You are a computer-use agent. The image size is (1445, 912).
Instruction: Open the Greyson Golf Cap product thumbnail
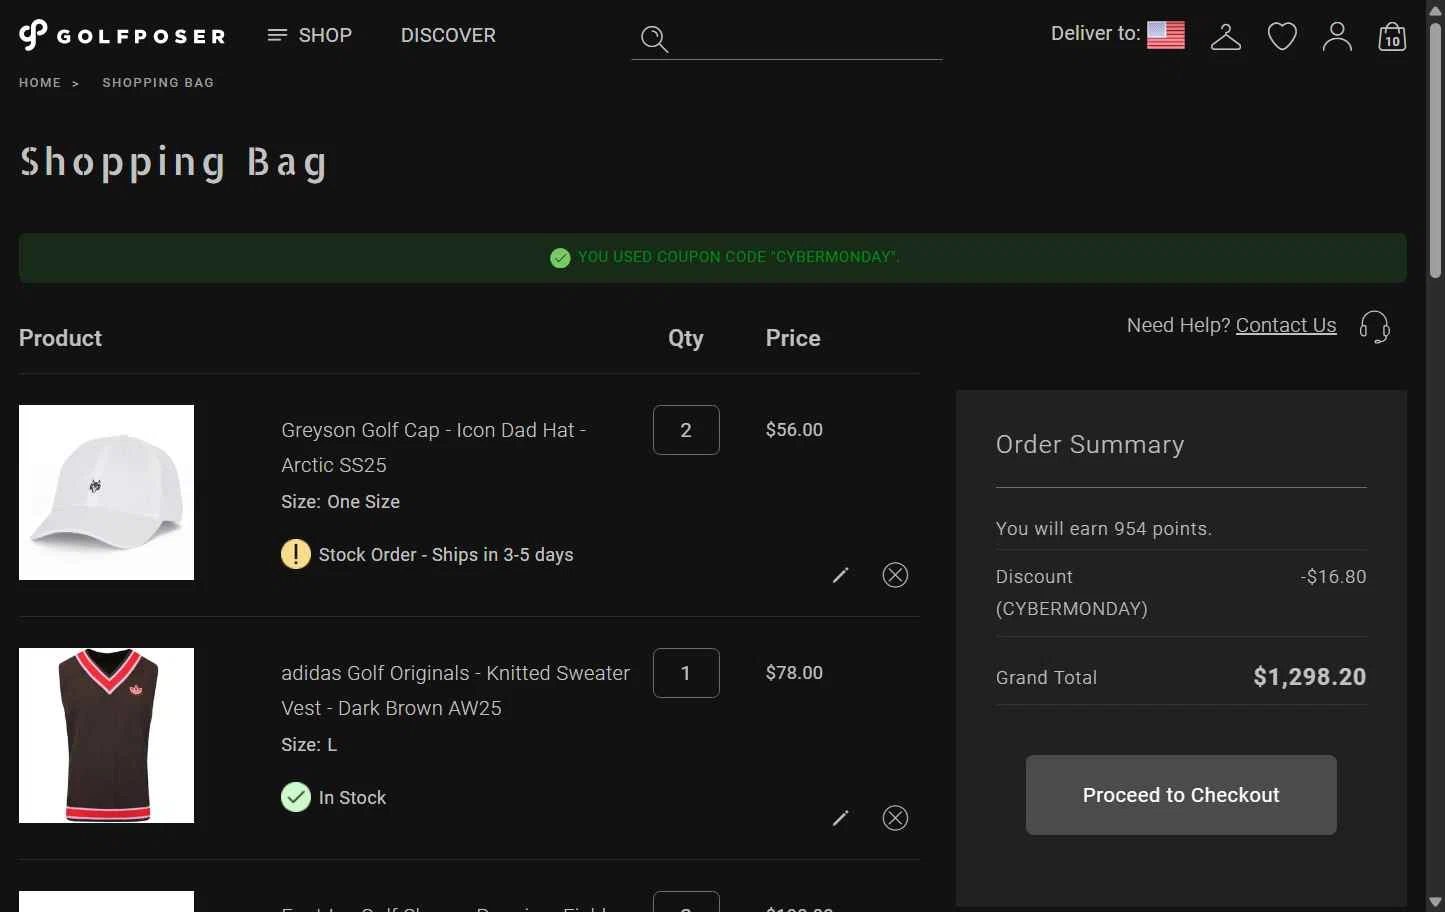coord(106,492)
